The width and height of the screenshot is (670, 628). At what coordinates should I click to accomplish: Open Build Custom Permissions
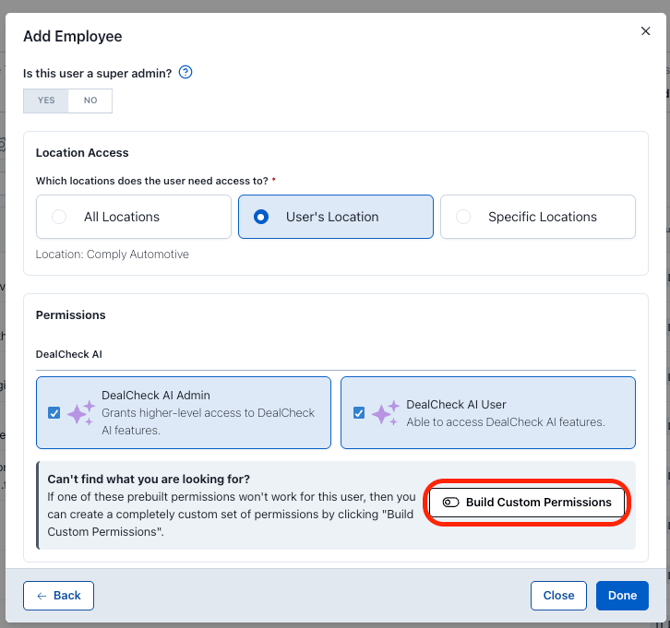point(527,502)
